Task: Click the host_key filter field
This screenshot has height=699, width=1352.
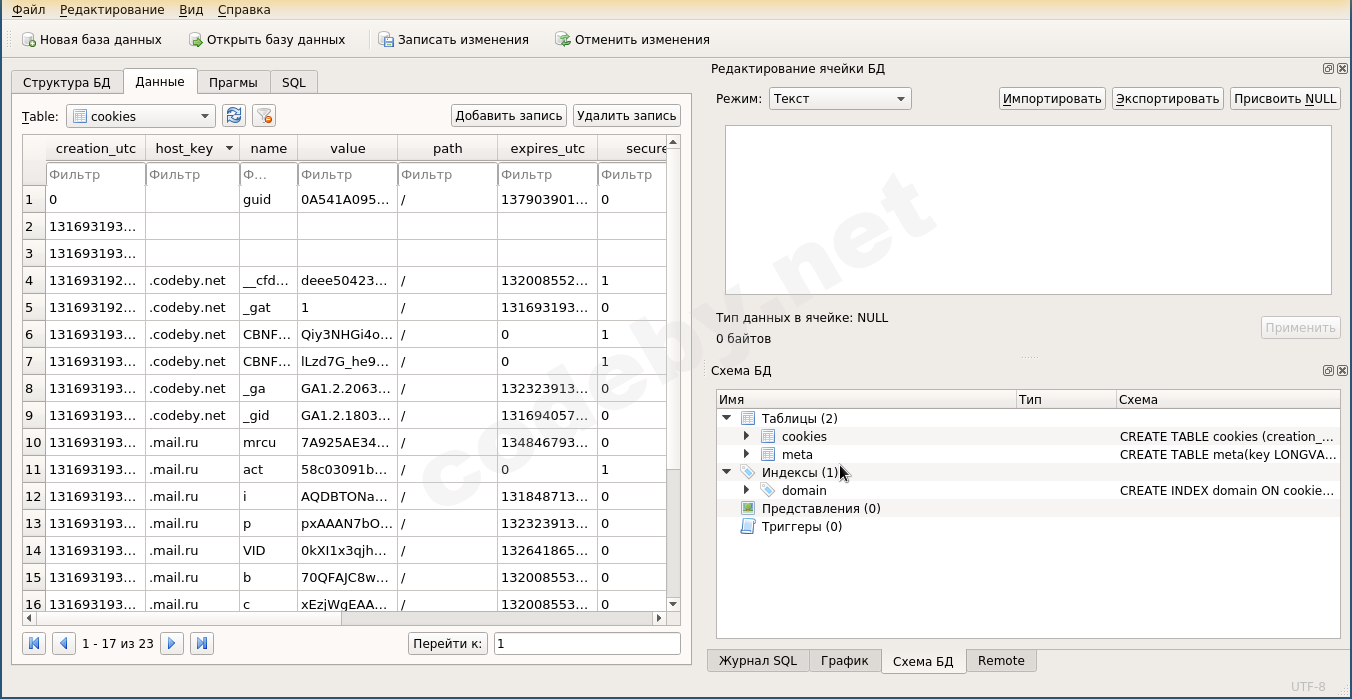Action: (x=192, y=175)
